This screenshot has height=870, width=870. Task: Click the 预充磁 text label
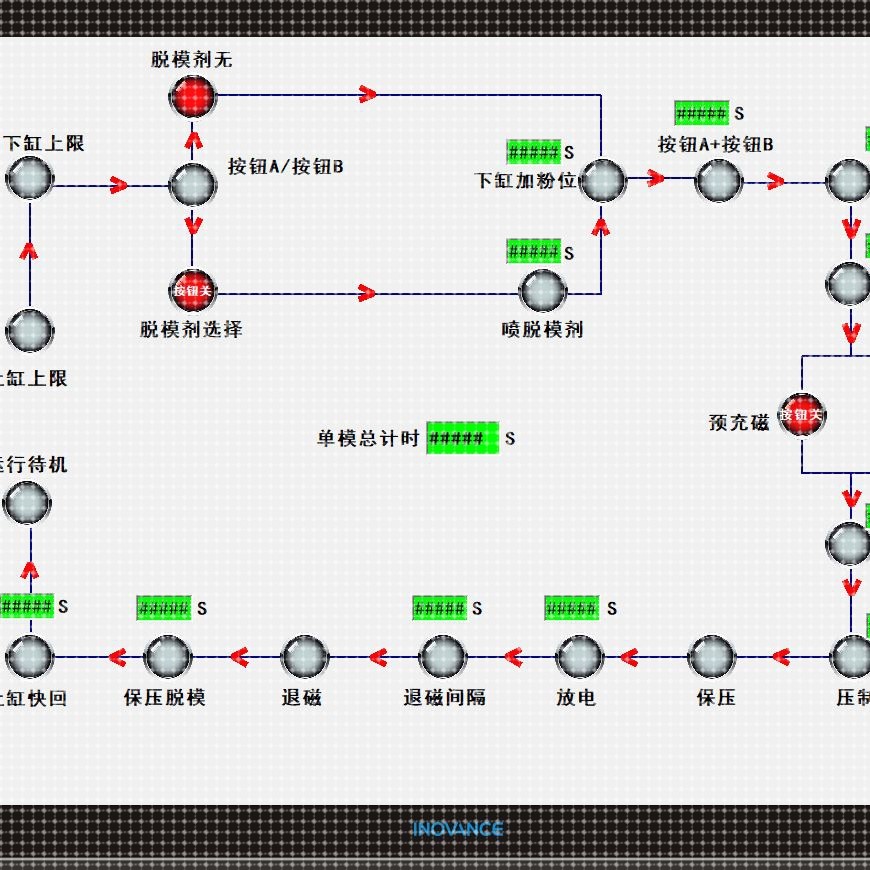click(x=739, y=422)
